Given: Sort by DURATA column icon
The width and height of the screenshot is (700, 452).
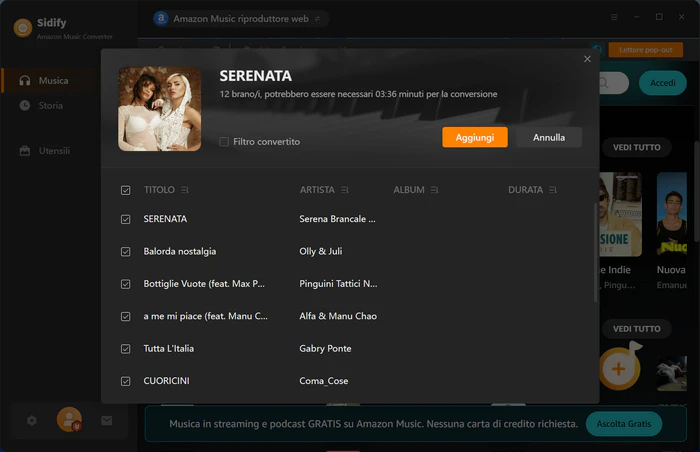Looking at the screenshot, I should point(553,190).
